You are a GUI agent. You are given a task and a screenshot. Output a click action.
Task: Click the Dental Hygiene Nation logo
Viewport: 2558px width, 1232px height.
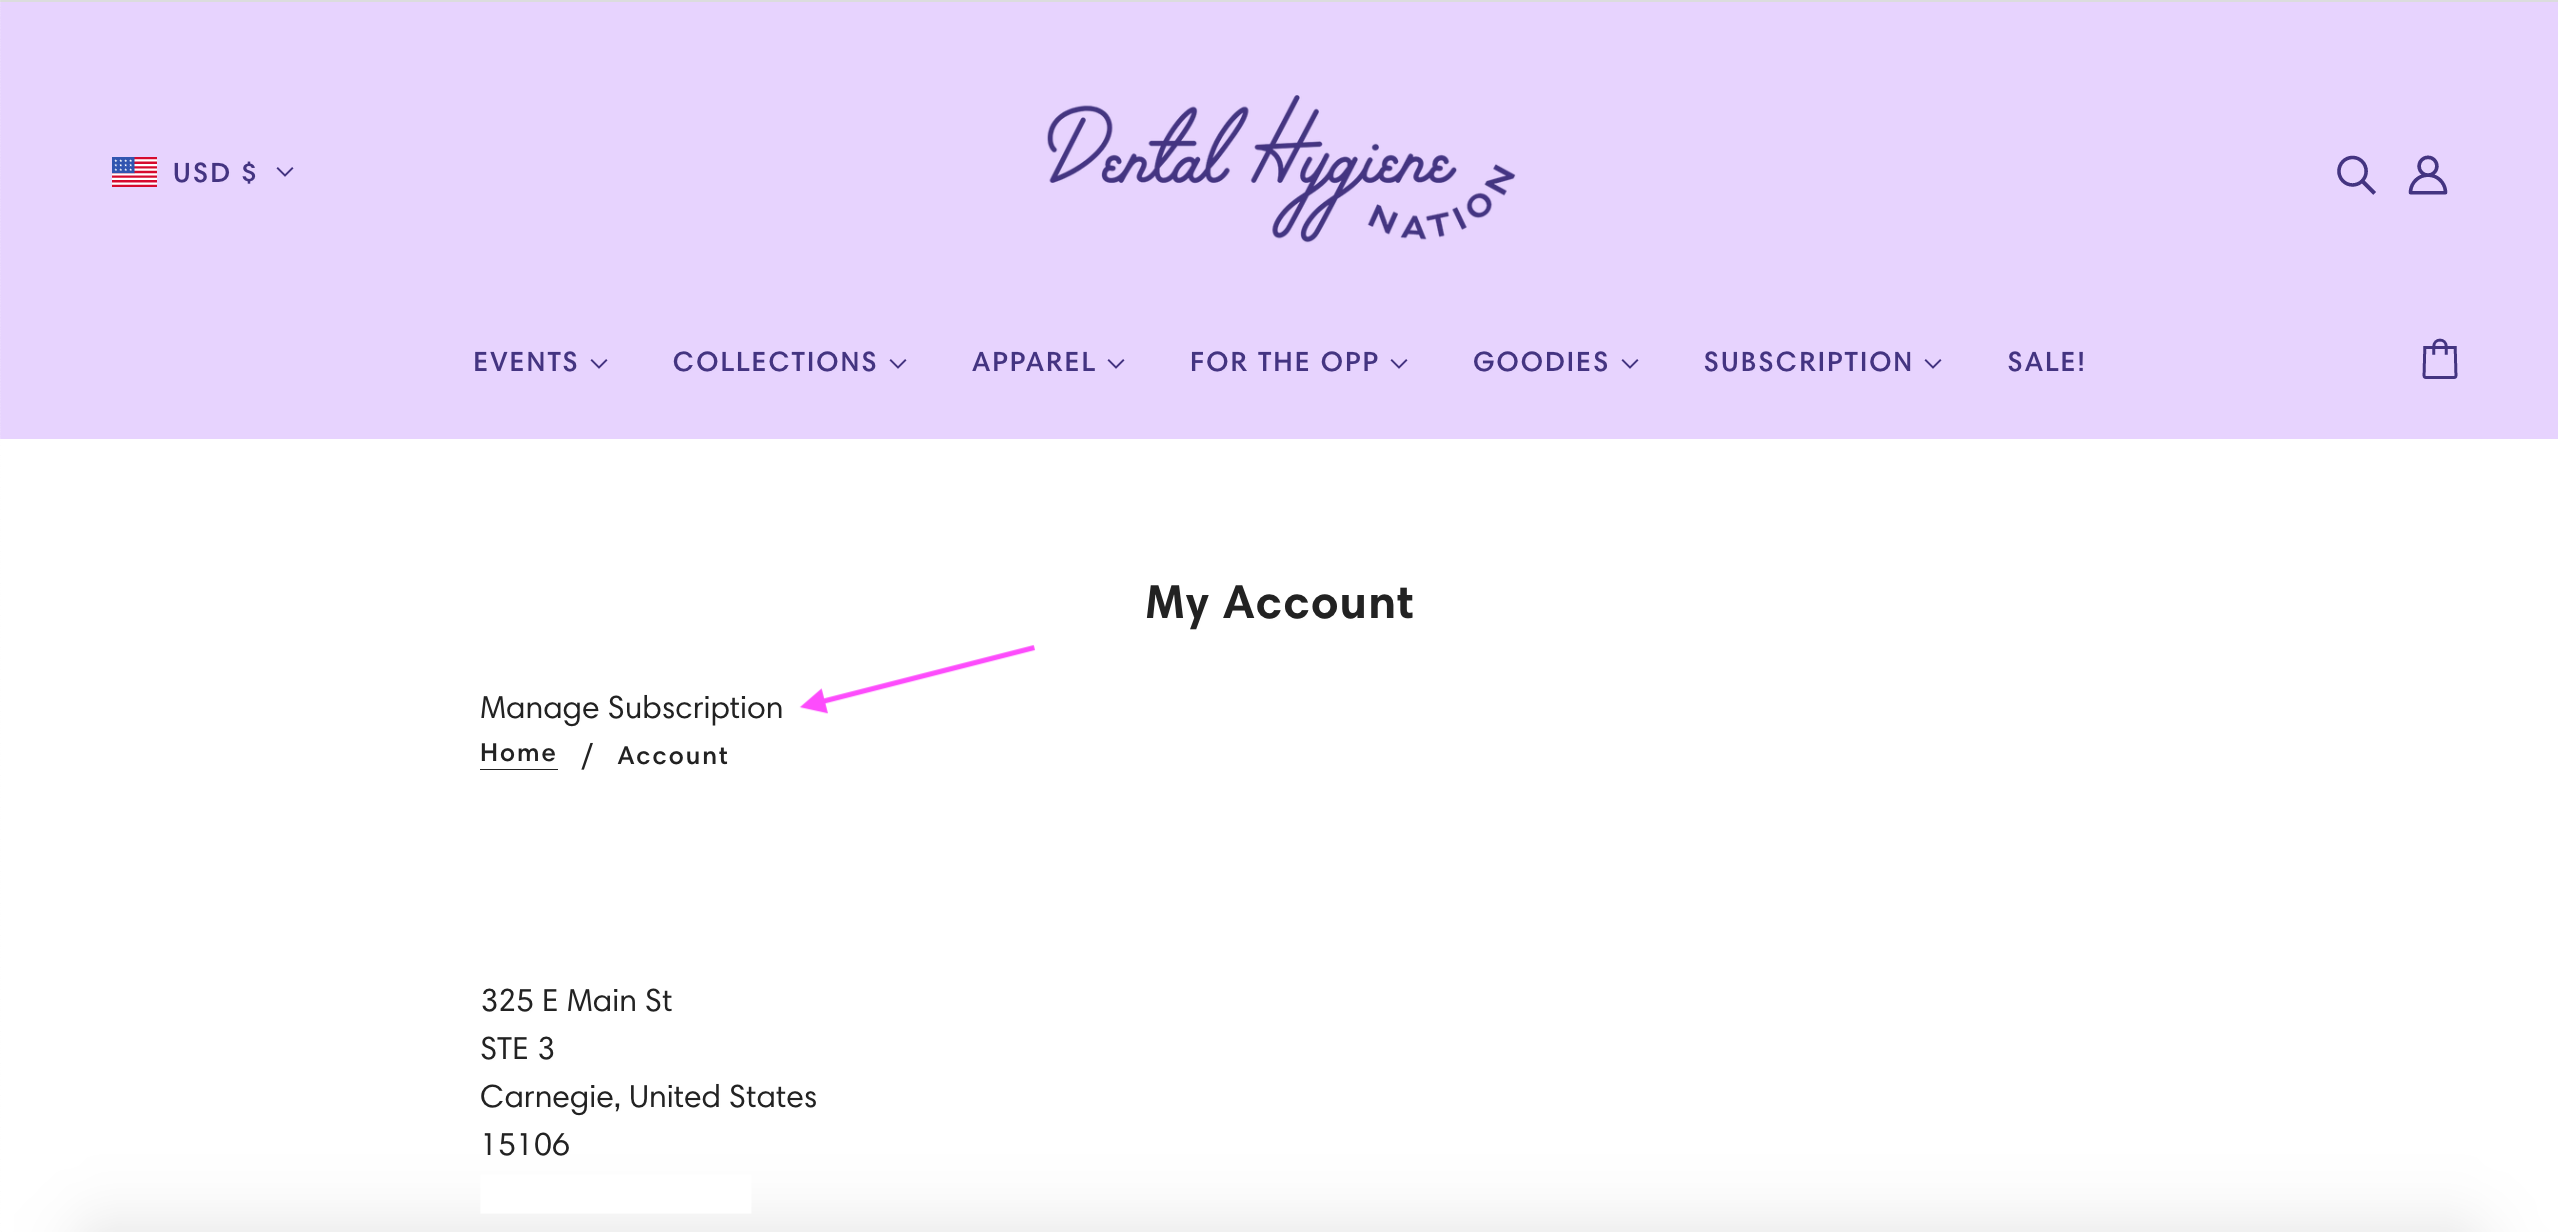1280,169
